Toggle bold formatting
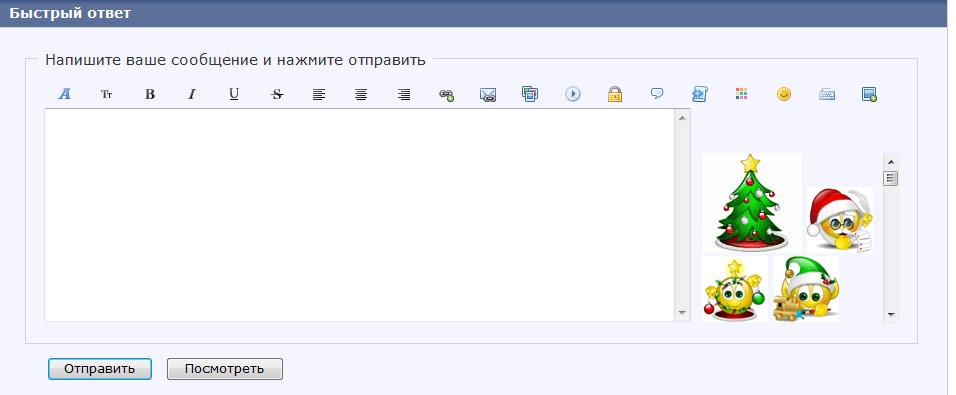This screenshot has height=395, width=956. 150,94
